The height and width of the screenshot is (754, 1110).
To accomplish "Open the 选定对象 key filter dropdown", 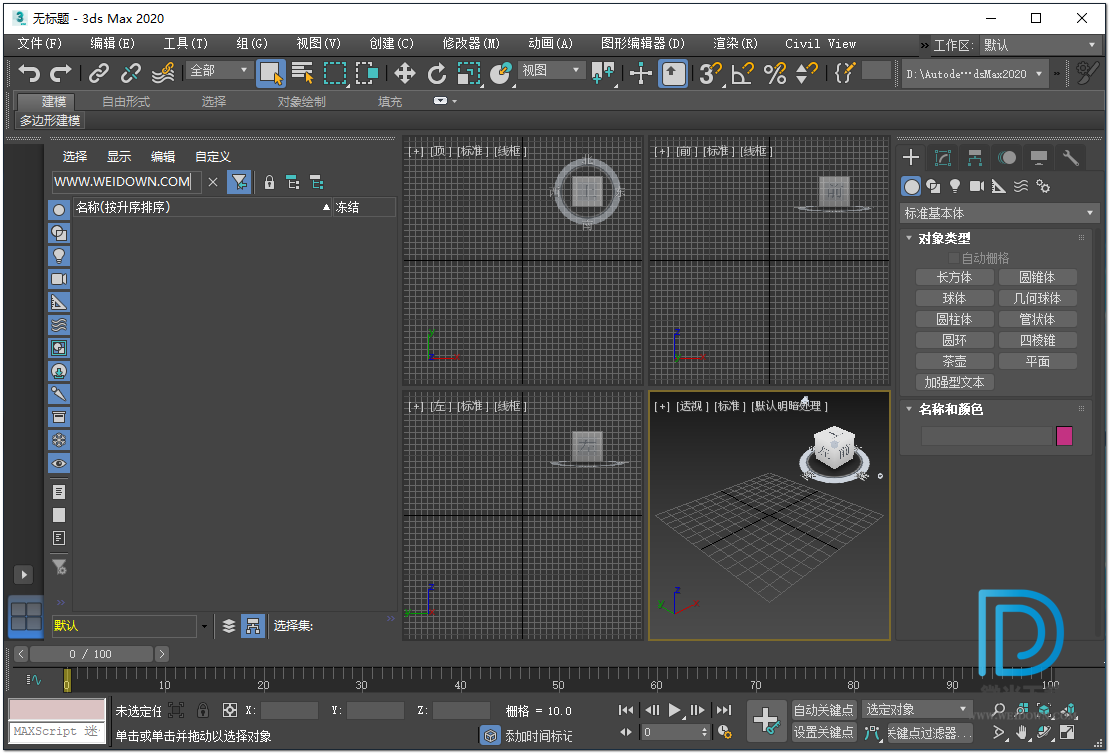I will pyautogui.click(x=917, y=710).
